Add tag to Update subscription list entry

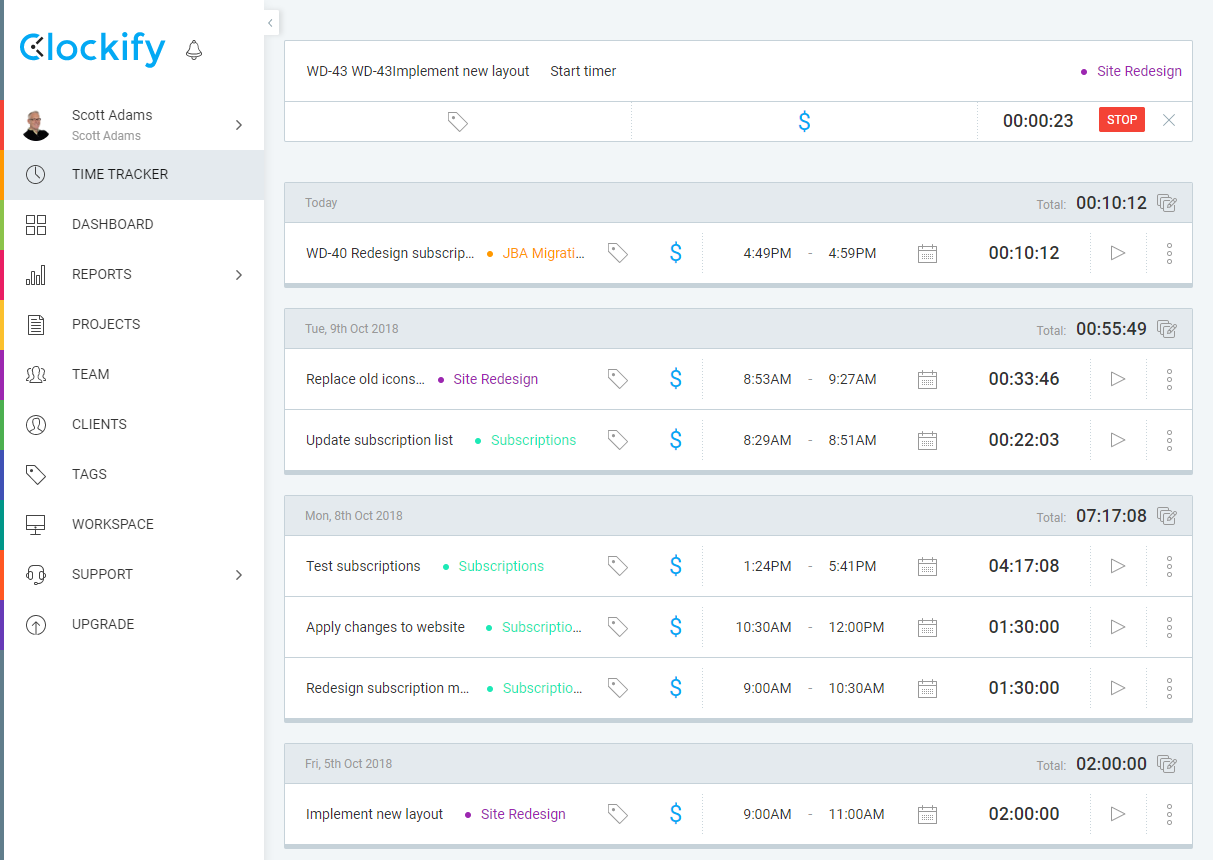tap(618, 440)
